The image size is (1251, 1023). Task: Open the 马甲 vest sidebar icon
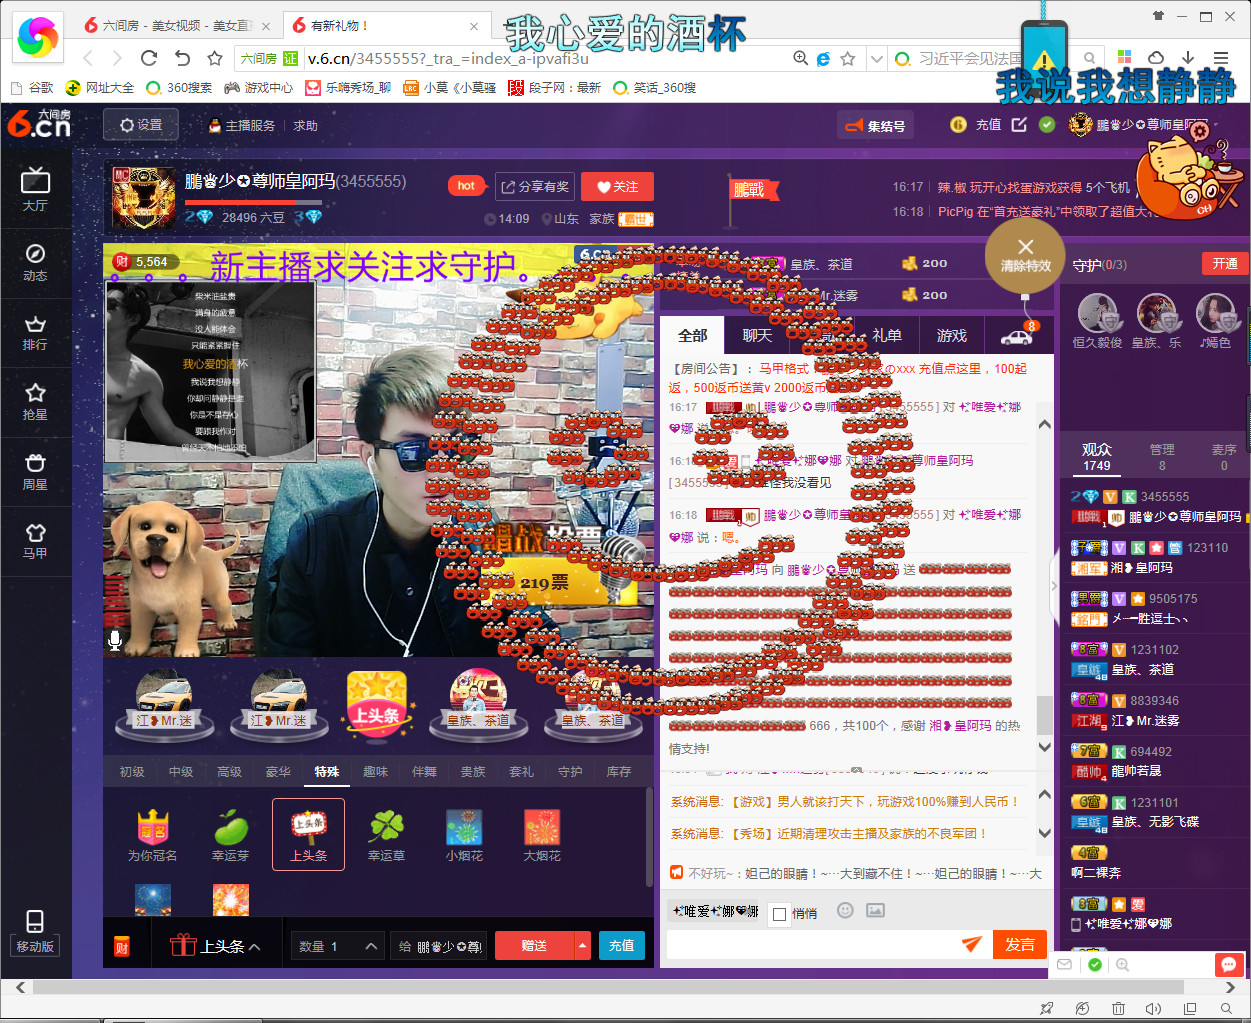click(x=35, y=541)
